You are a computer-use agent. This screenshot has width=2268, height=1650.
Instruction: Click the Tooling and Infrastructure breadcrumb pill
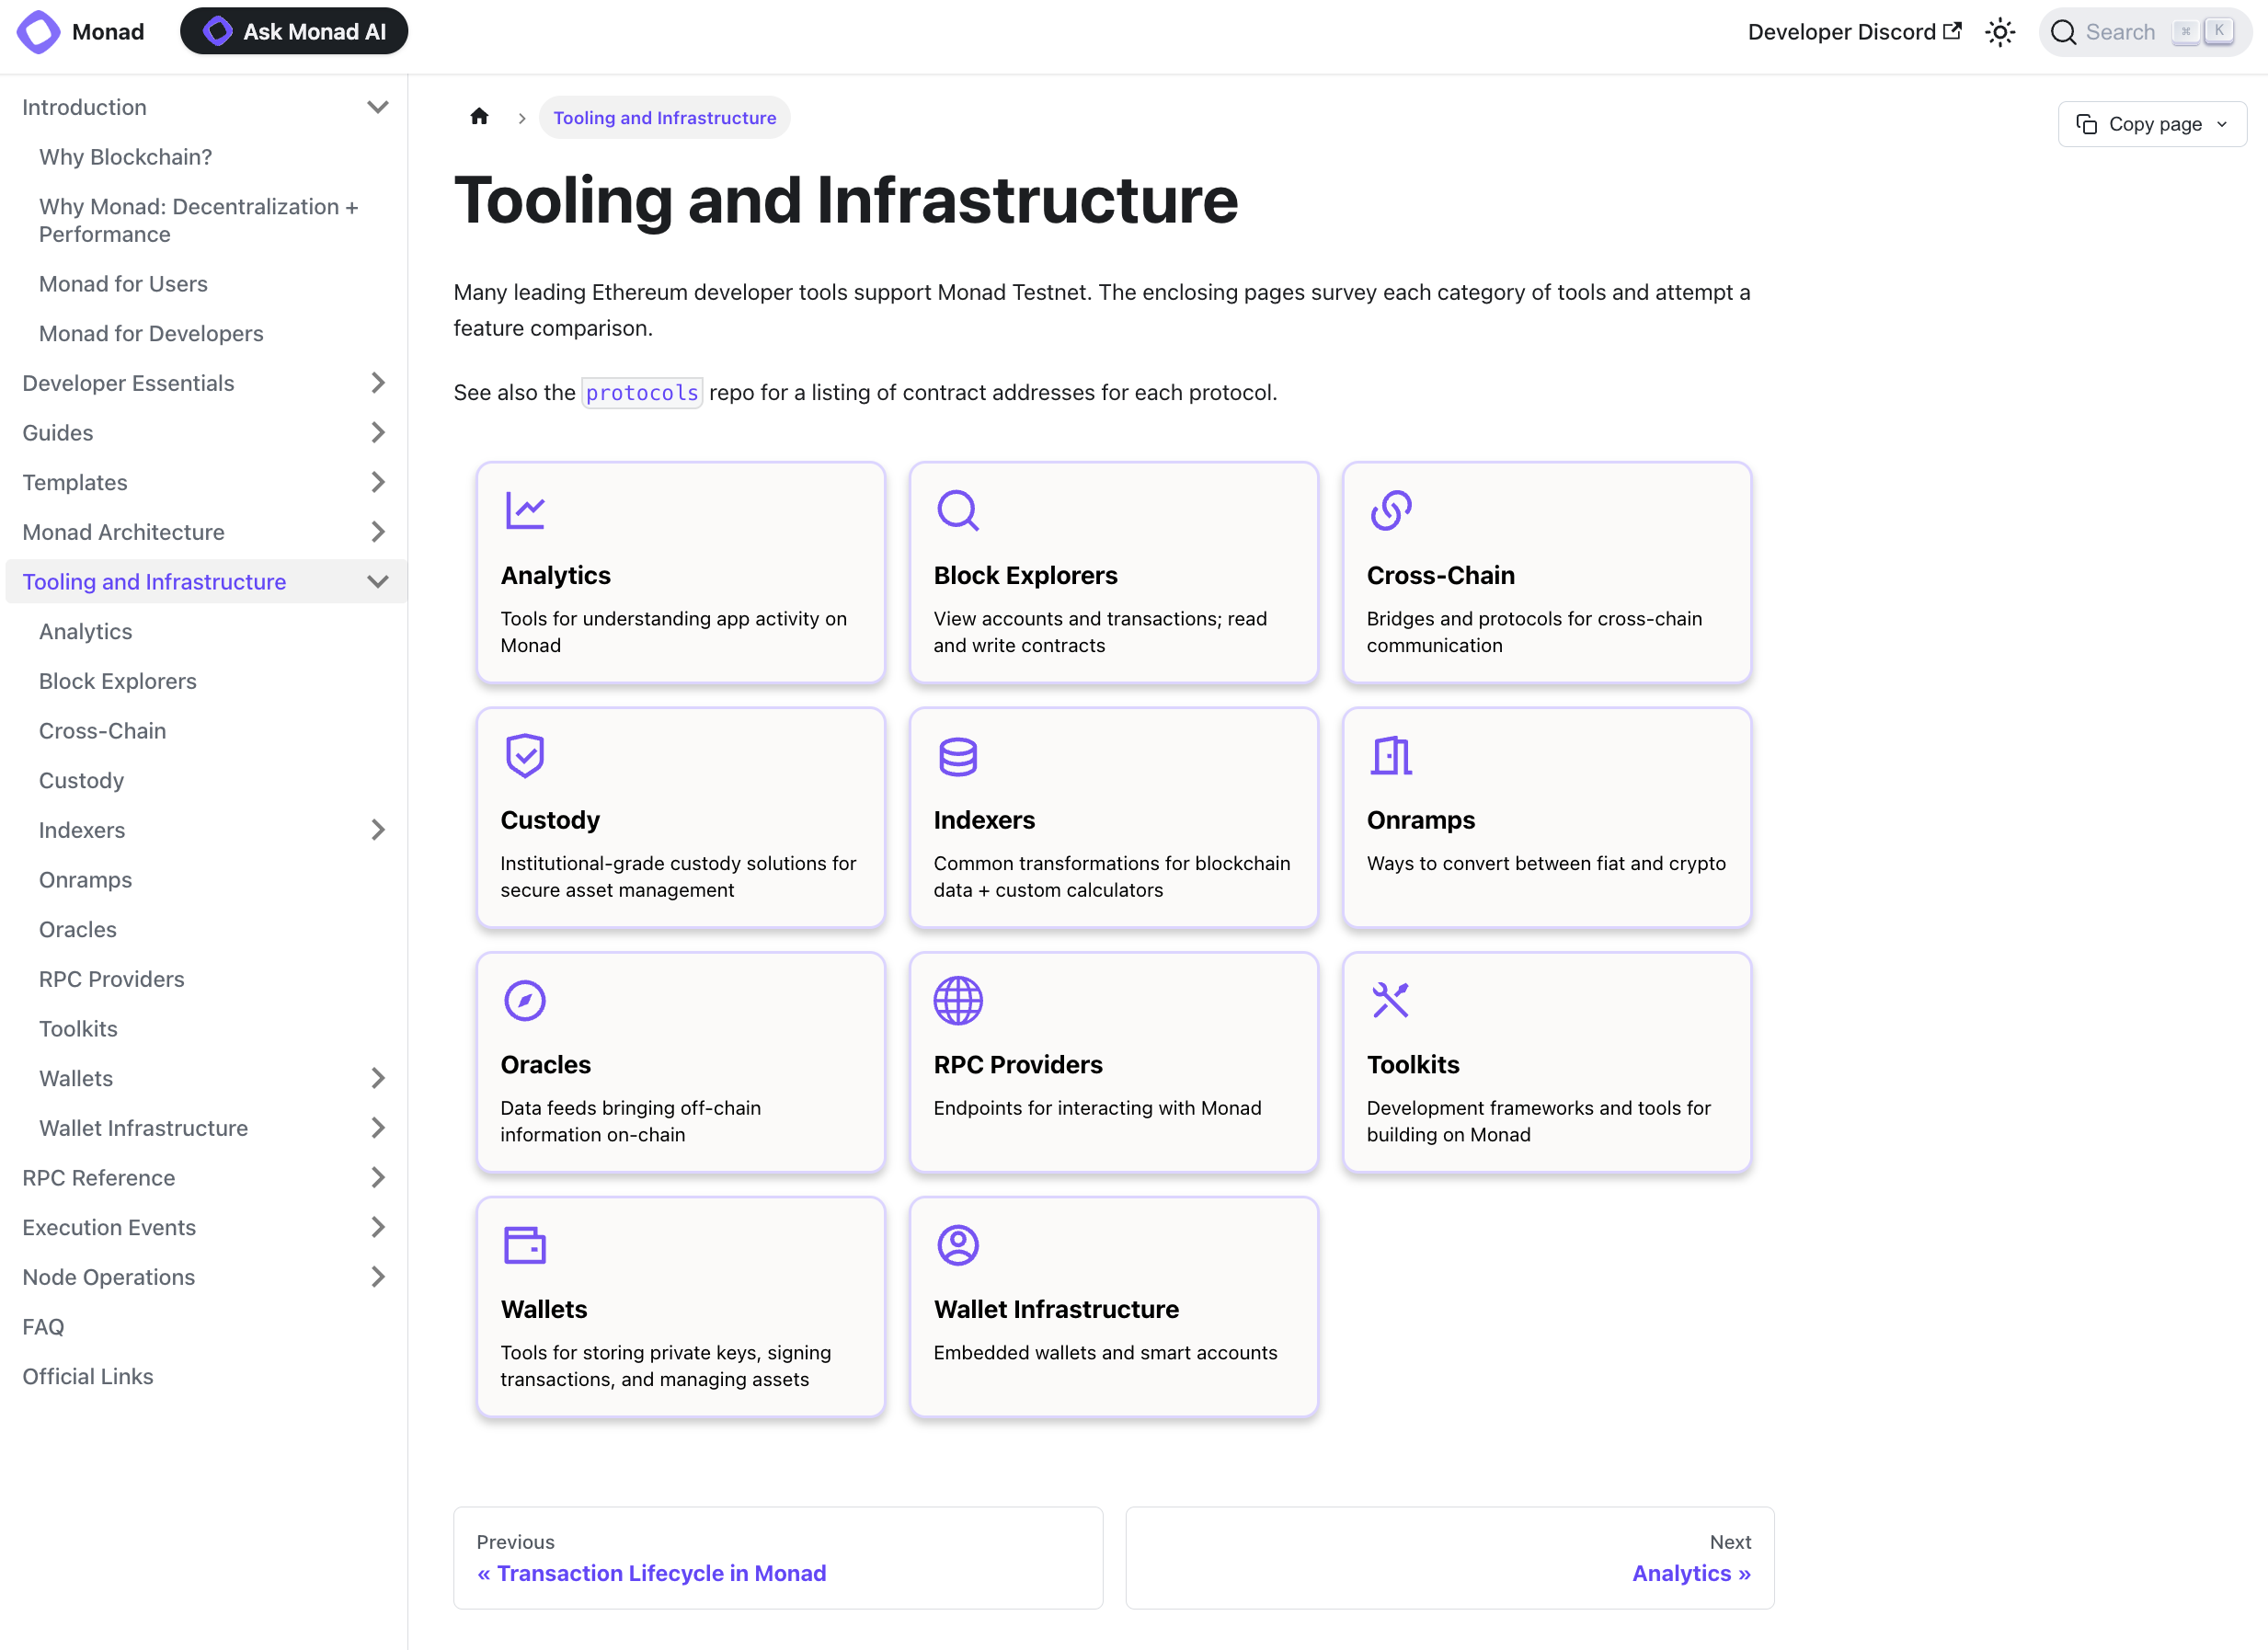664,118
